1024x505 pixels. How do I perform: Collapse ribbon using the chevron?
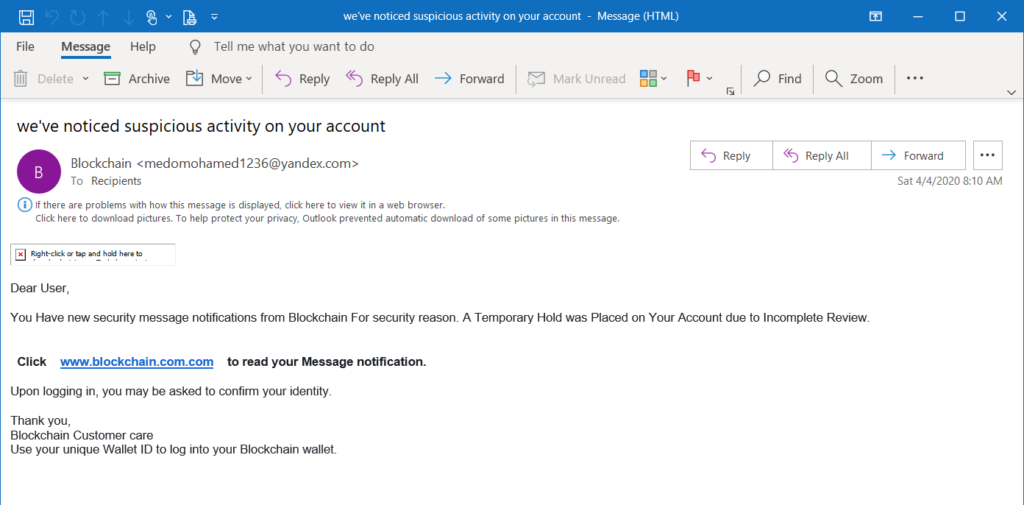1012,91
